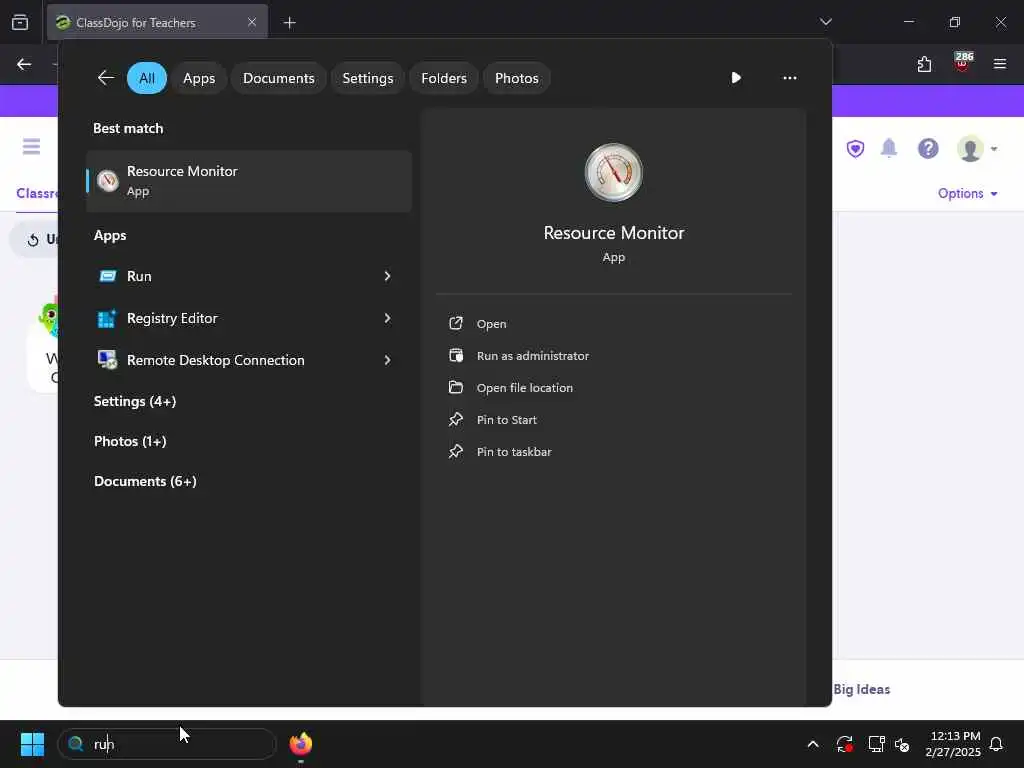Image resolution: width=1024 pixels, height=768 pixels.
Task: Choose Open file location
Action: 524,387
